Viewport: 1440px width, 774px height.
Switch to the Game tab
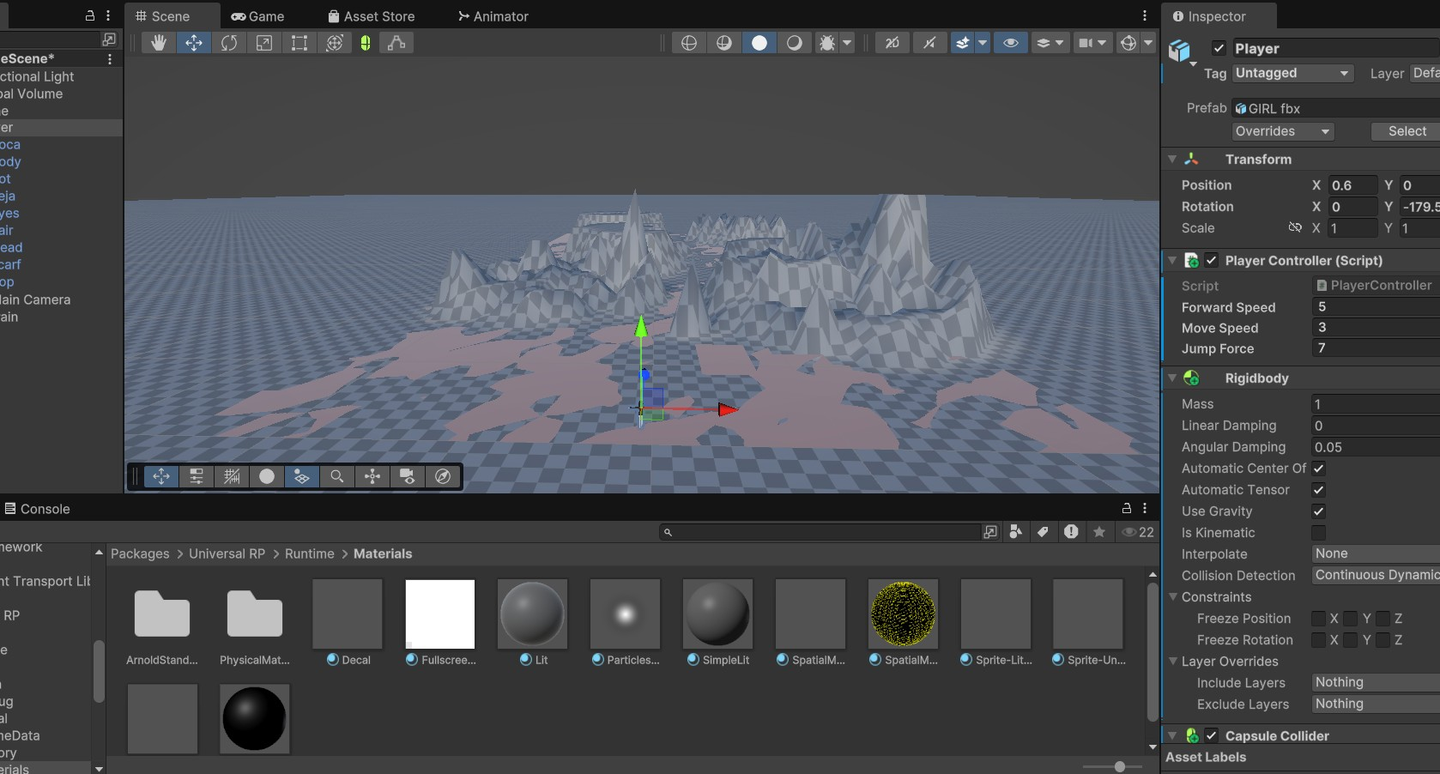(257, 16)
